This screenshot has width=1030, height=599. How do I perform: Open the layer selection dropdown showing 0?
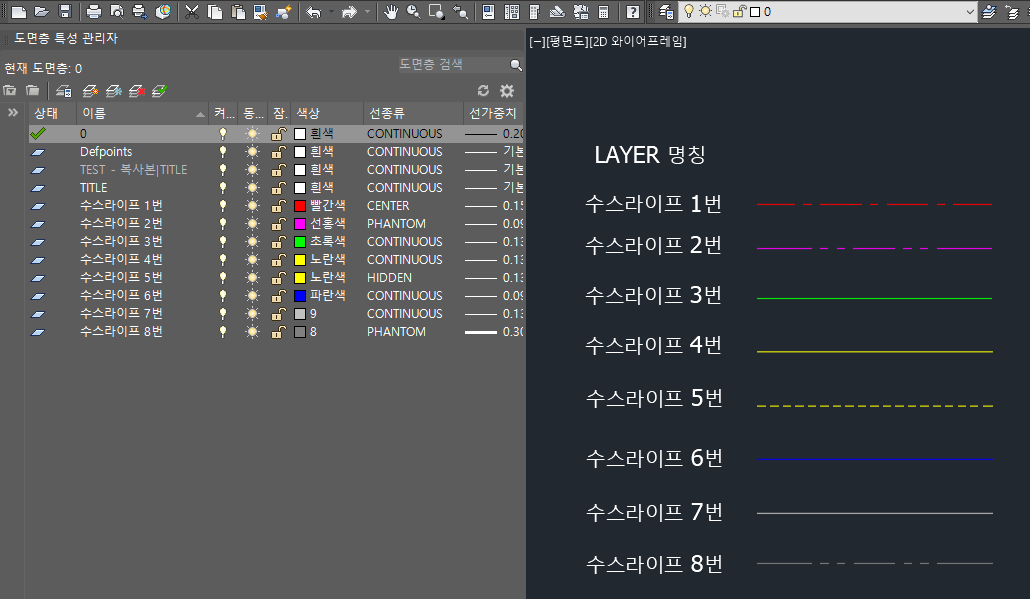tap(829, 11)
